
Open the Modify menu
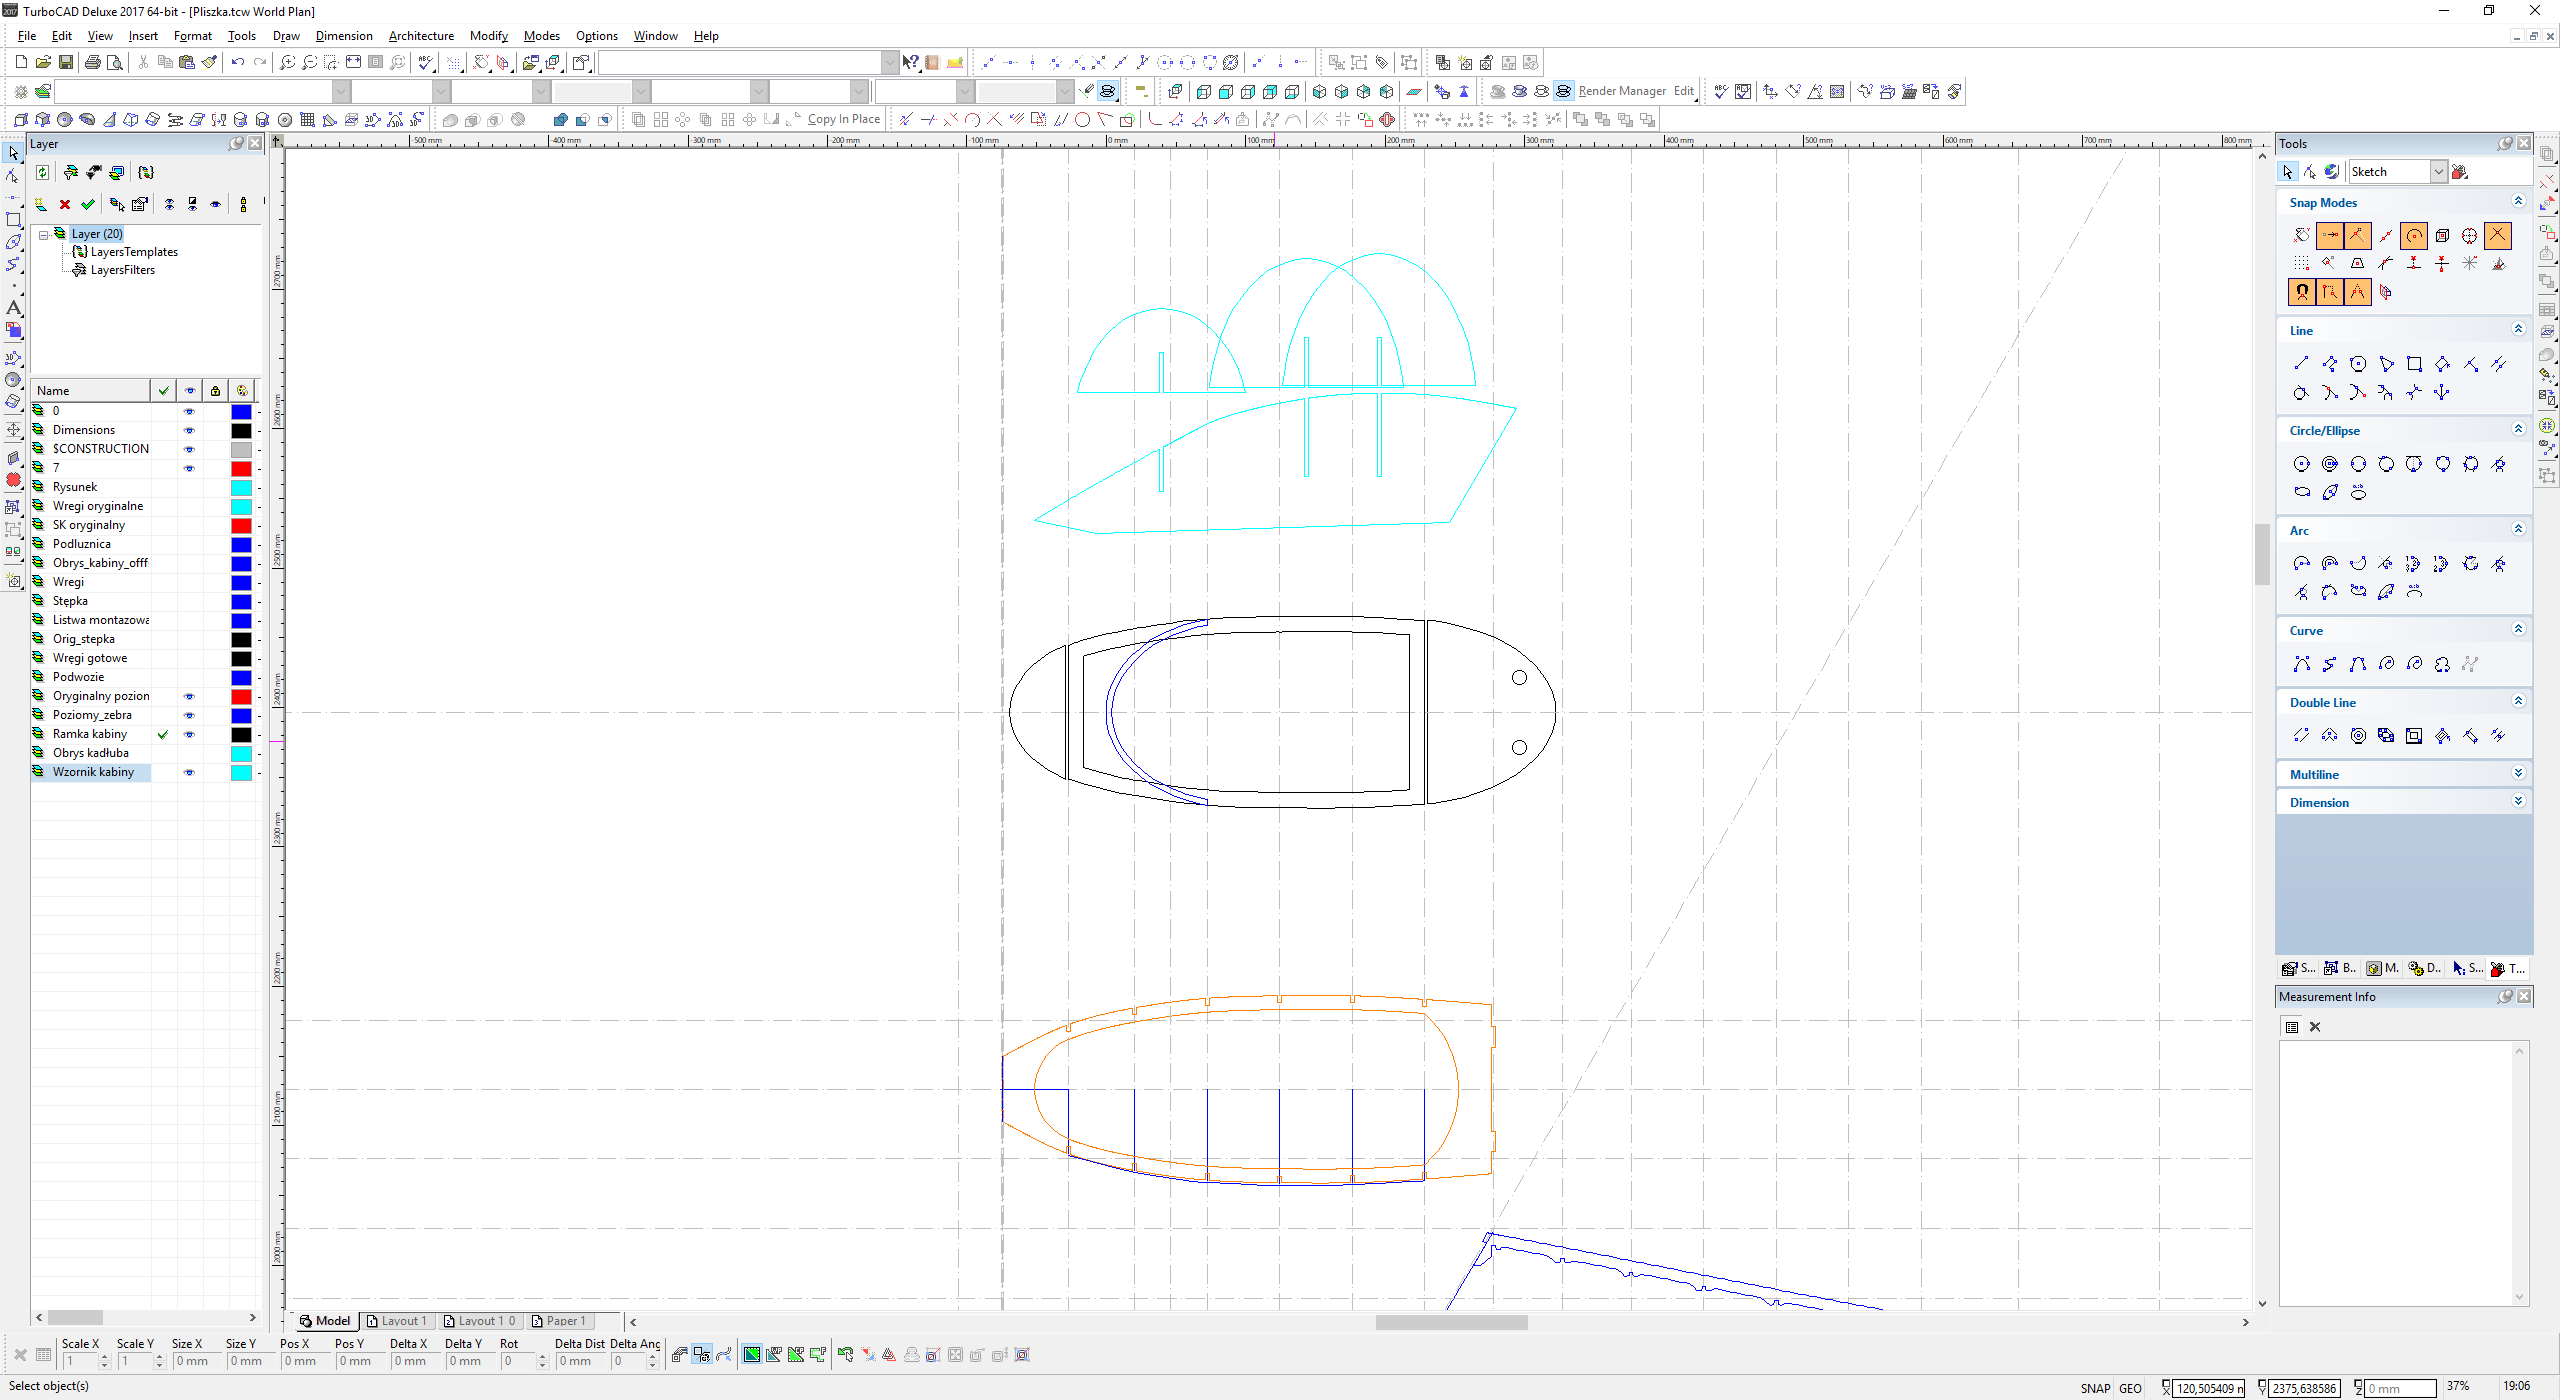pyautogui.click(x=489, y=36)
